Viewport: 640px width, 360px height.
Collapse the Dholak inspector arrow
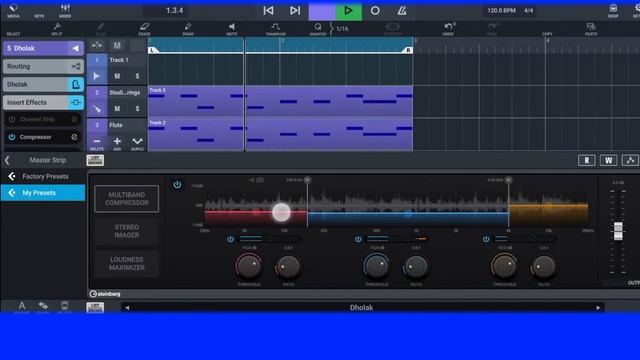(76, 48)
